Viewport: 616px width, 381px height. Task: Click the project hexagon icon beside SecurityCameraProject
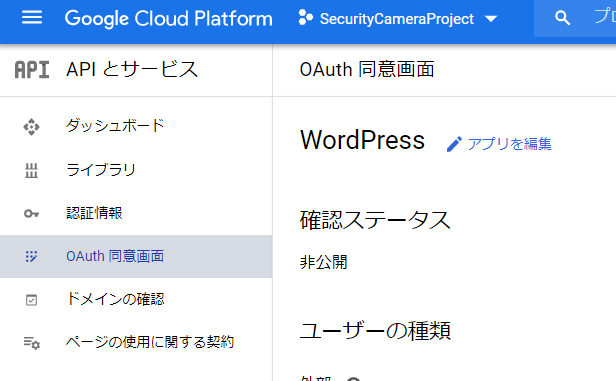click(305, 18)
